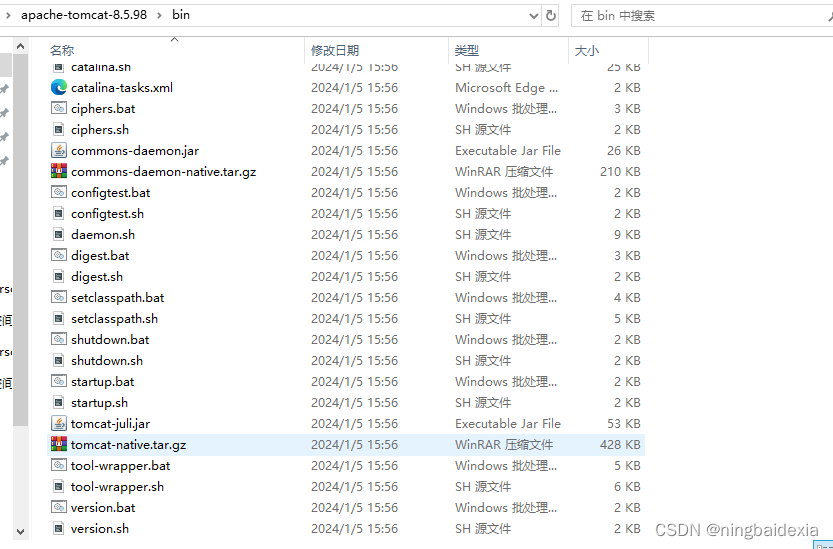
Task: Click the 210 KB size of commons-daemon-native.tar.gz
Action: [620, 172]
